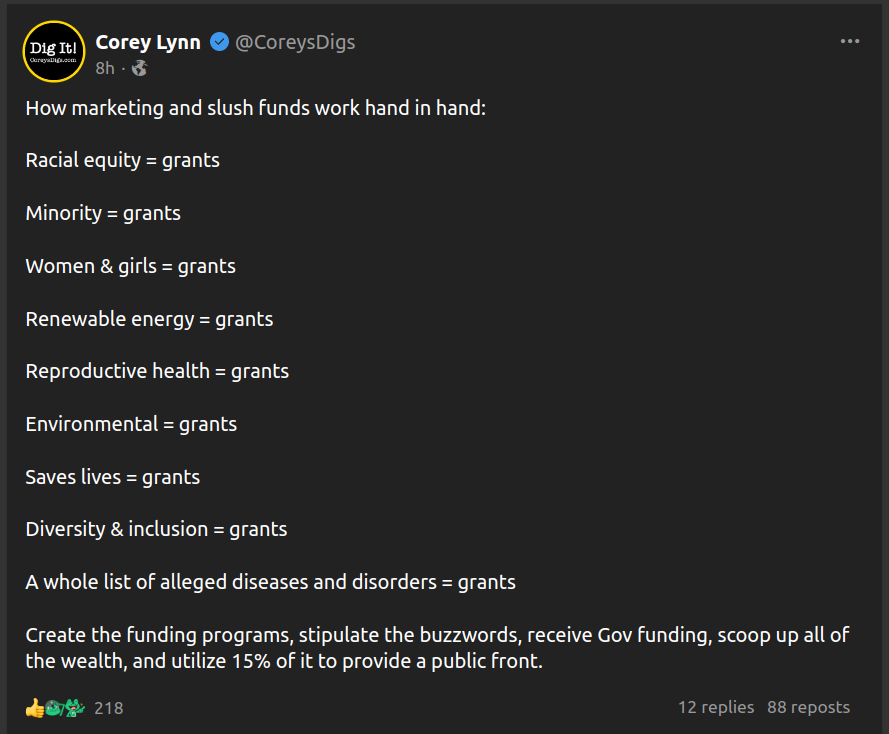
Task: Click the globe public visibility icon
Action: (139, 68)
